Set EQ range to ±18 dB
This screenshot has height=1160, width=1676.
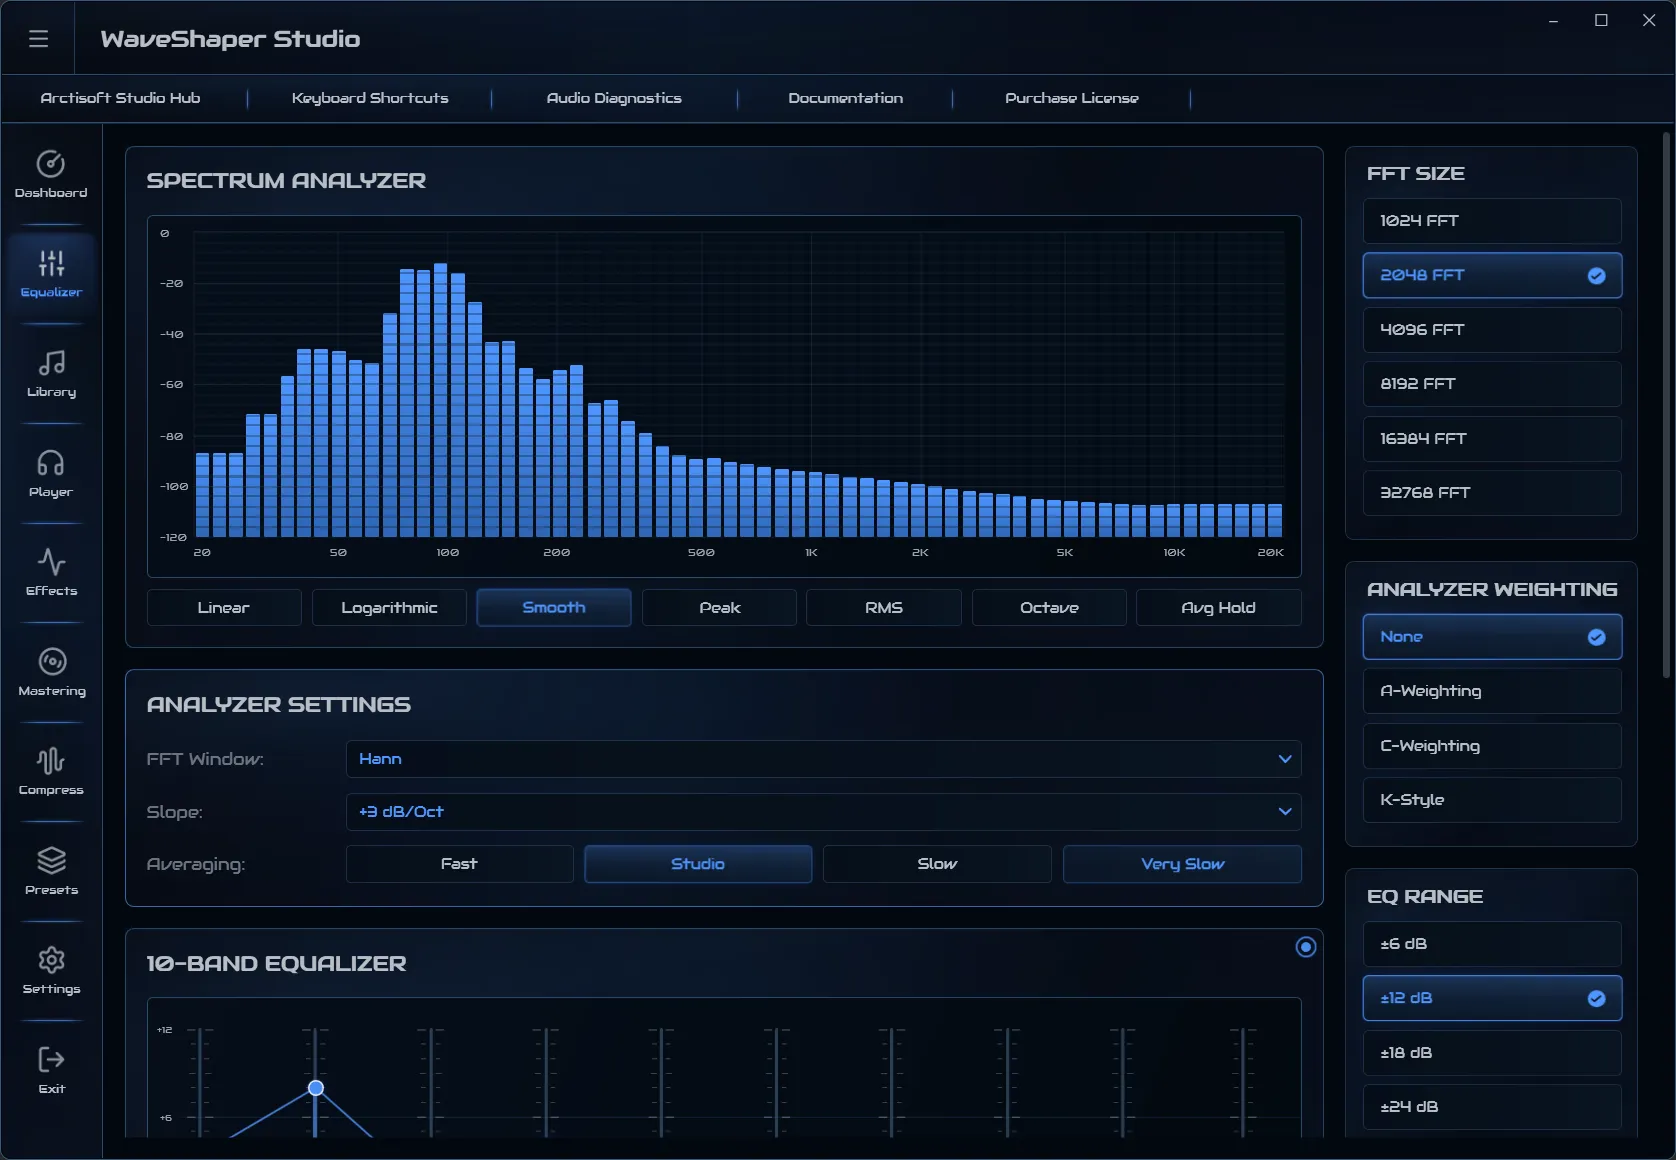pos(1492,1053)
